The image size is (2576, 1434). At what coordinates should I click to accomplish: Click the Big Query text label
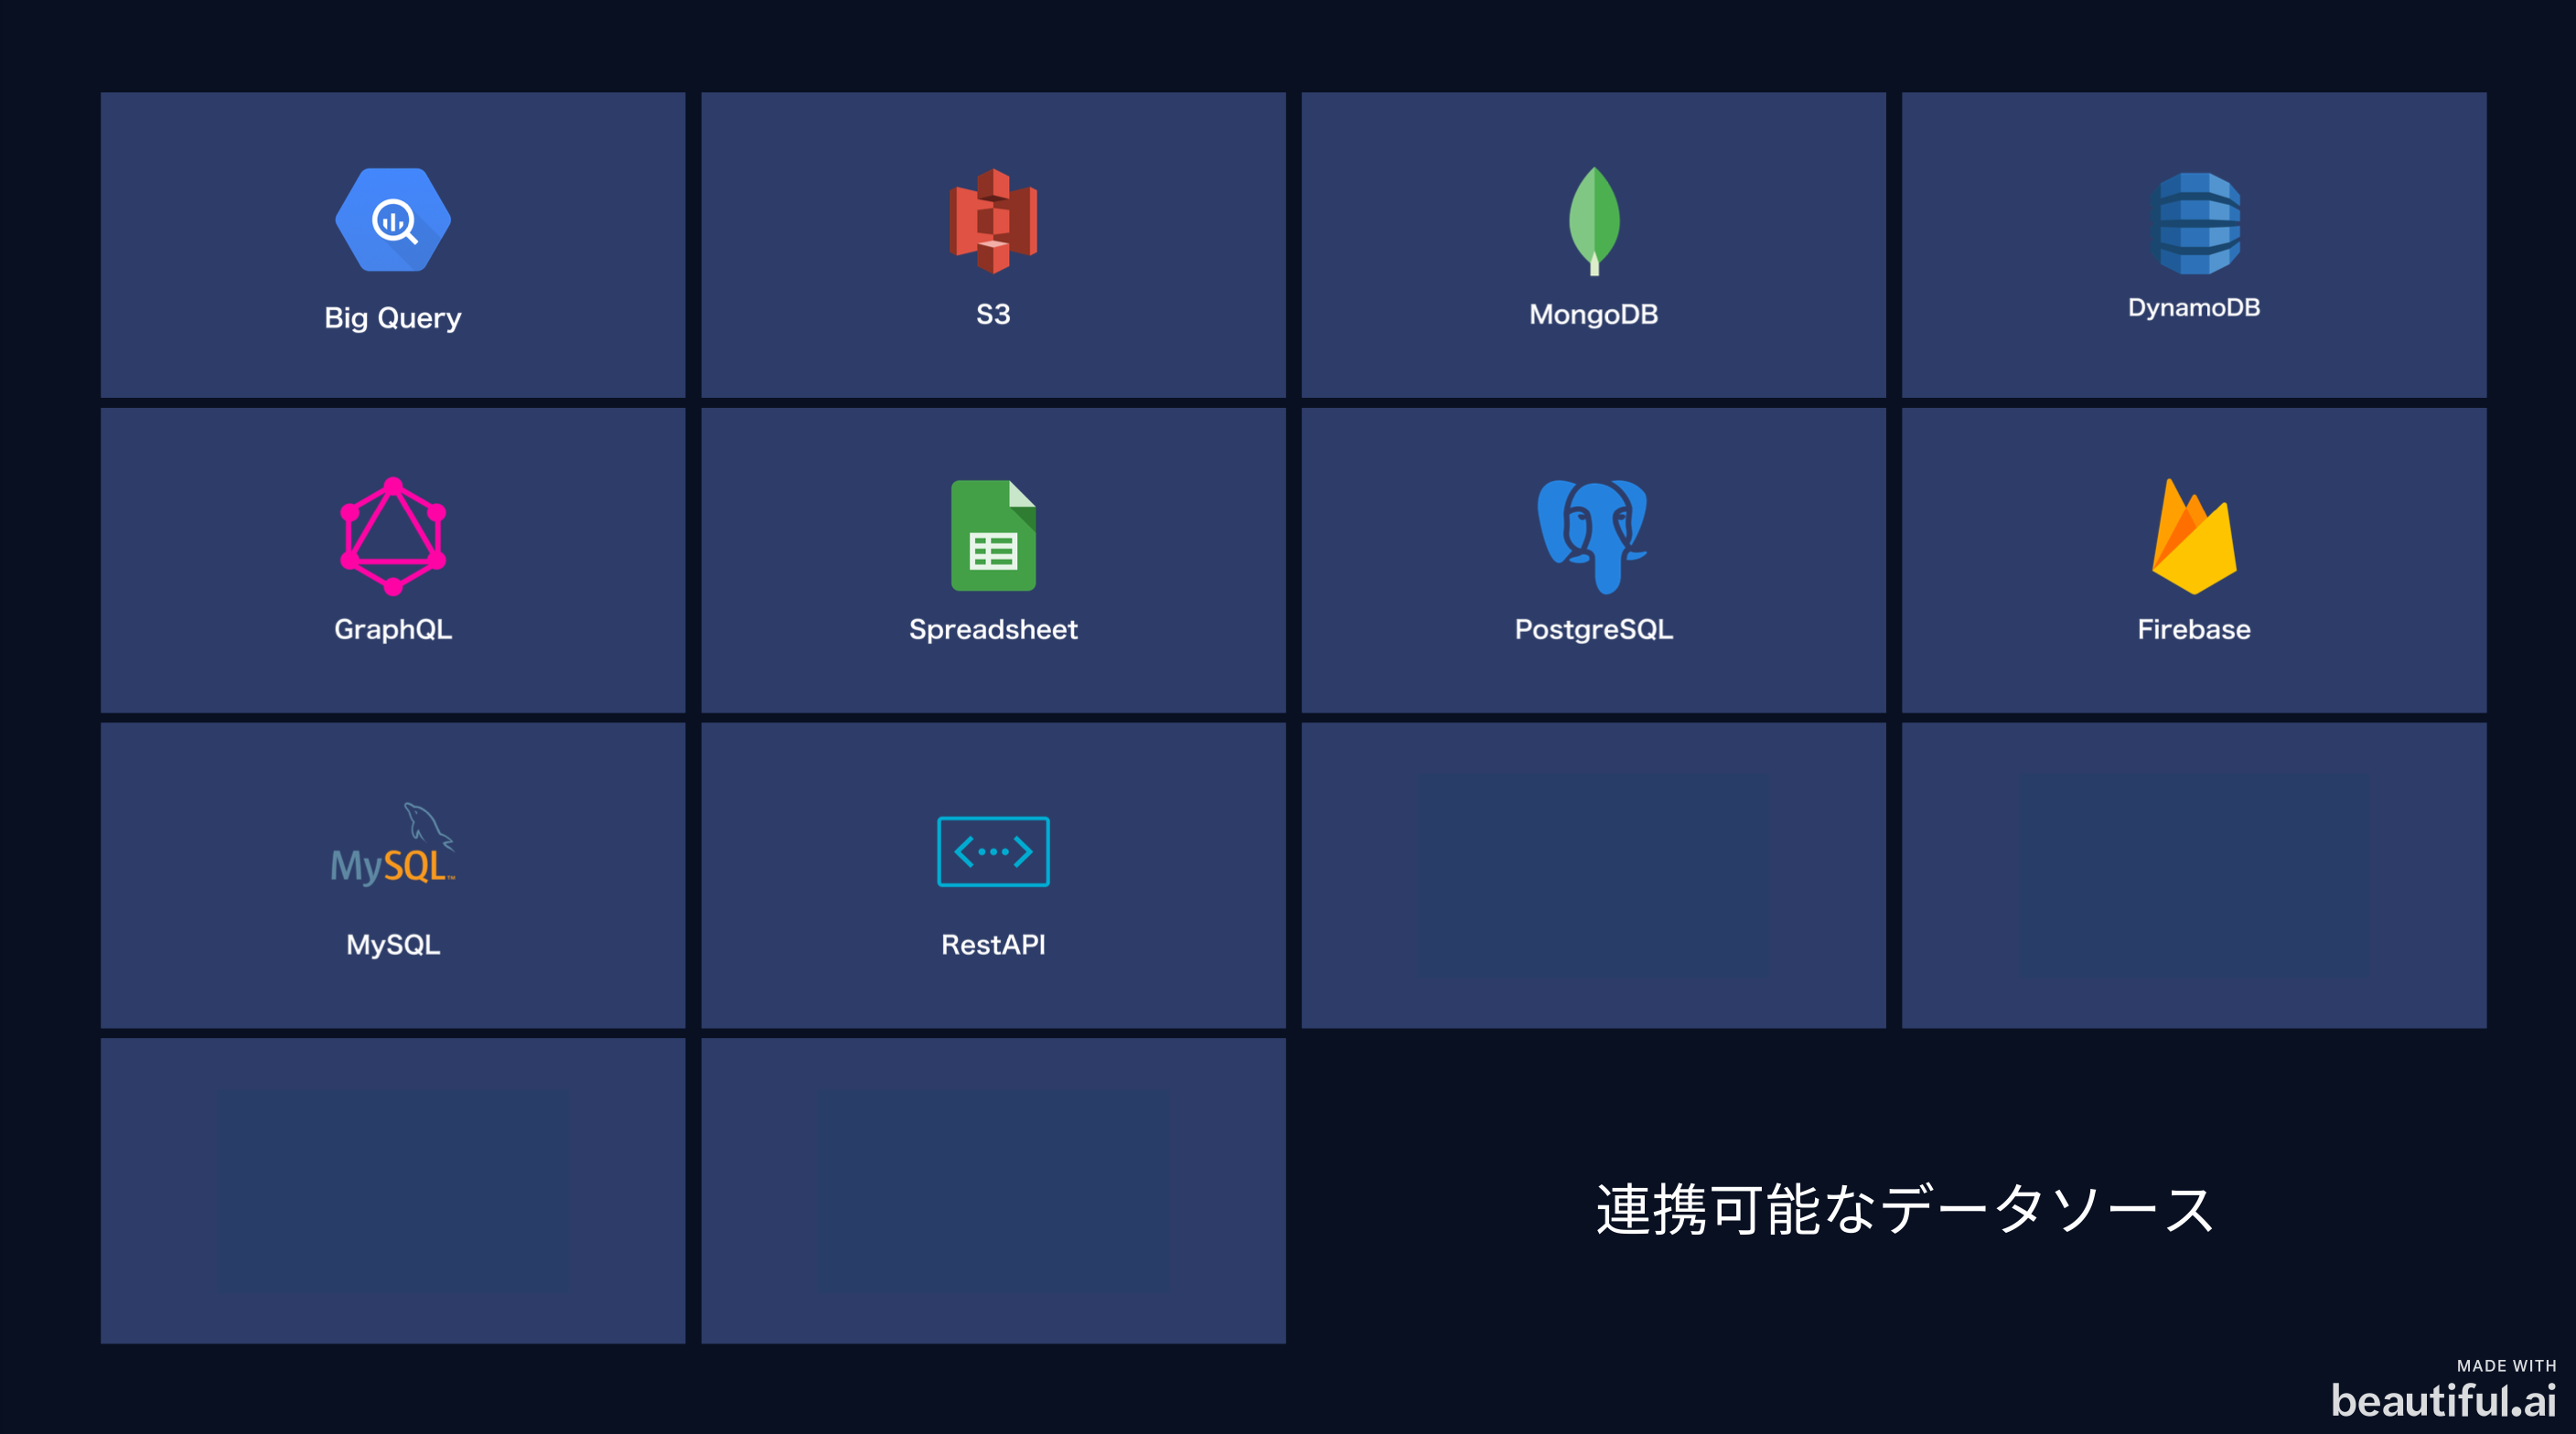pyautogui.click(x=392, y=318)
